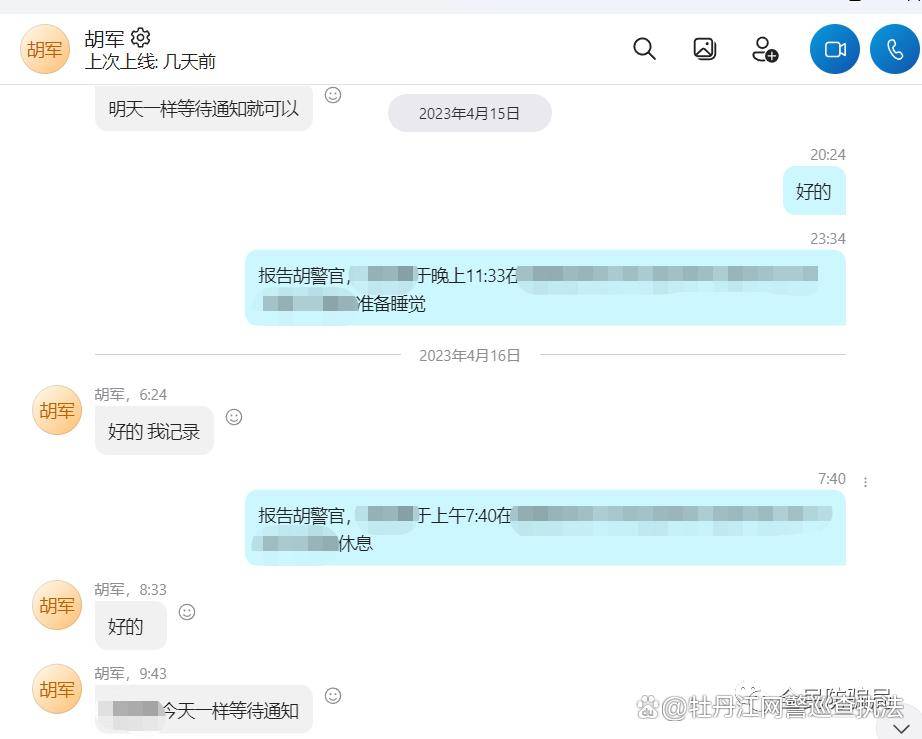Open more options for the 7:40 message
The height and width of the screenshot is (739, 922).
pos(866,482)
